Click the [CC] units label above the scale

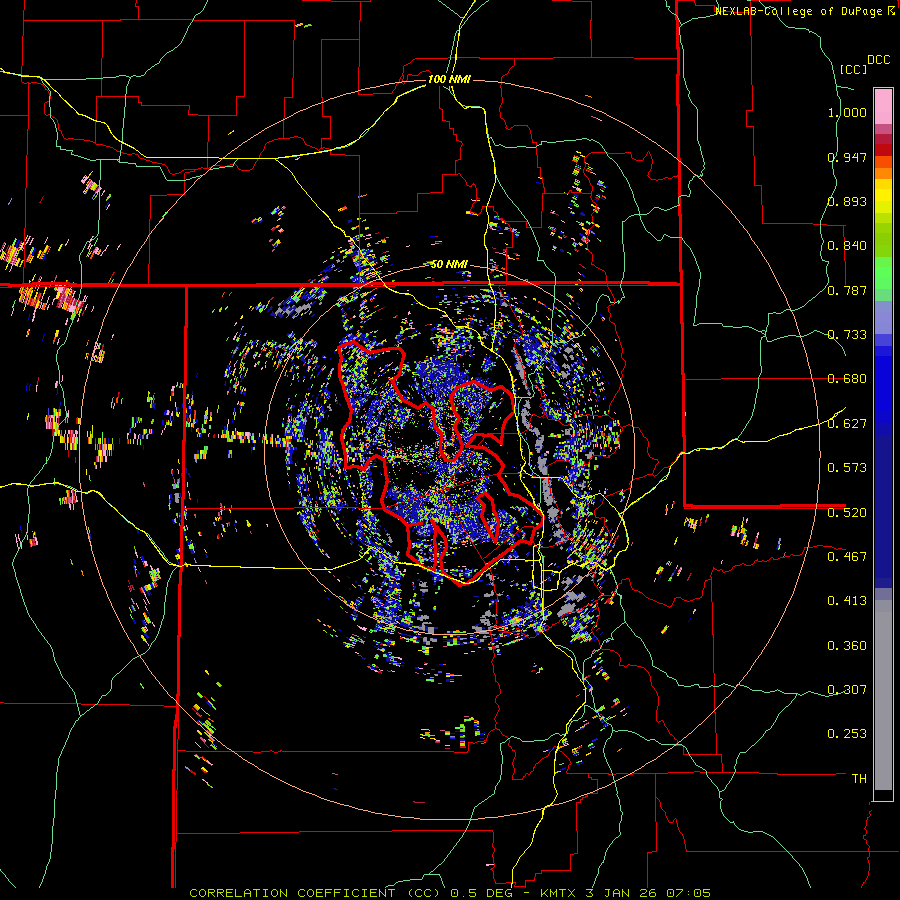[853, 69]
